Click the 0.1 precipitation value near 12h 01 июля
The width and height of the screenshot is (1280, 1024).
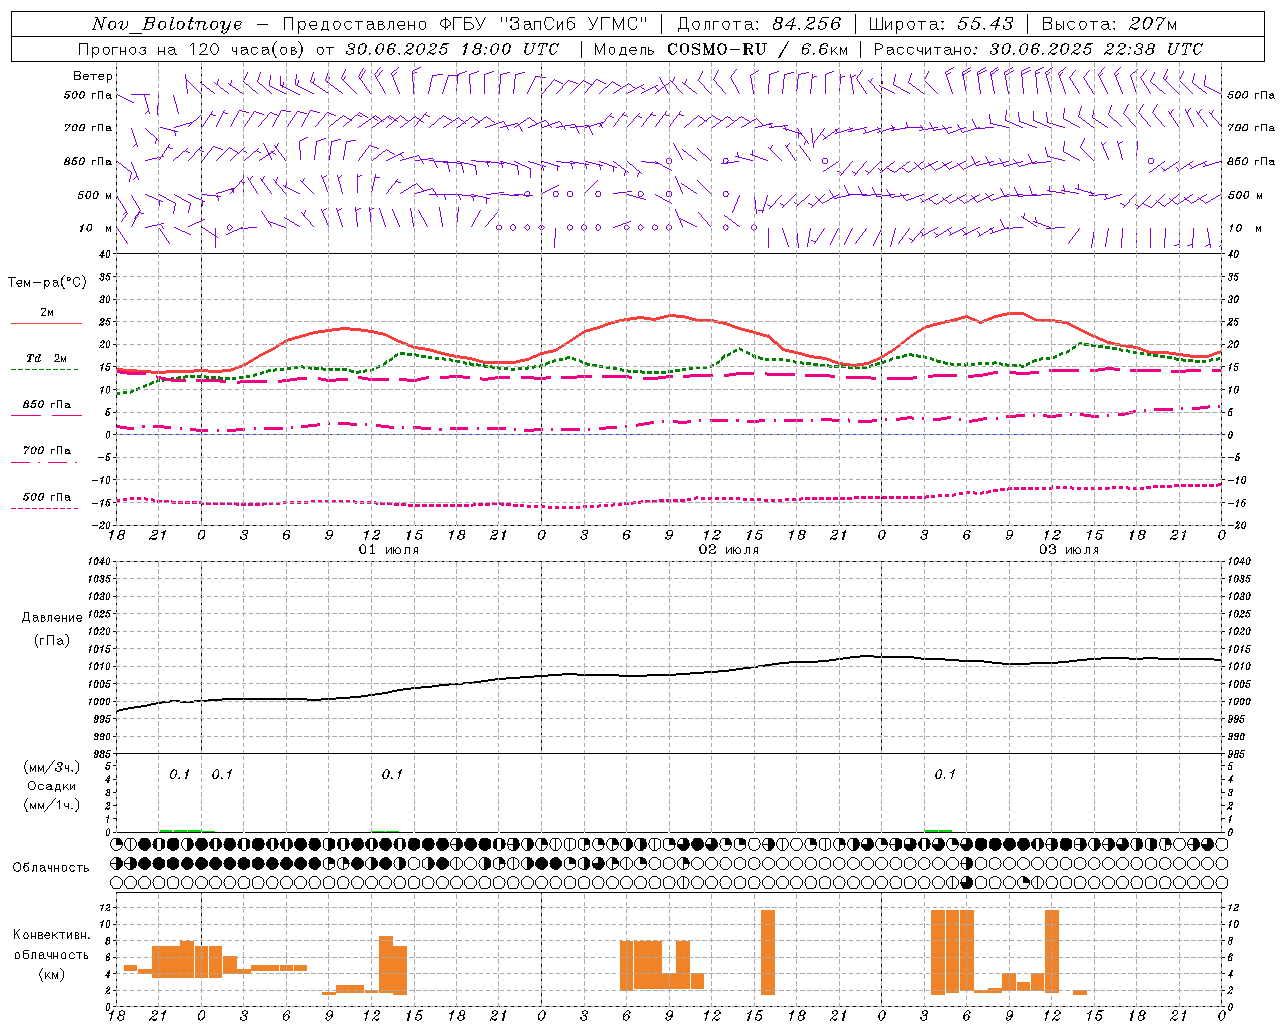coord(392,774)
